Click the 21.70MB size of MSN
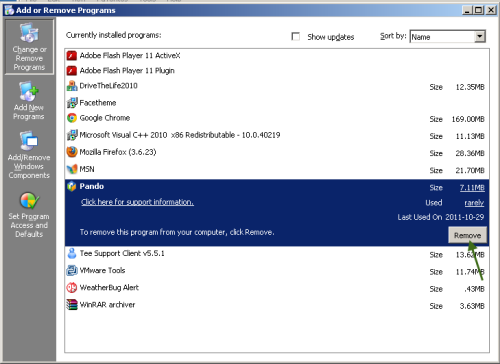Screen dimensions: 500x364 tap(470, 171)
